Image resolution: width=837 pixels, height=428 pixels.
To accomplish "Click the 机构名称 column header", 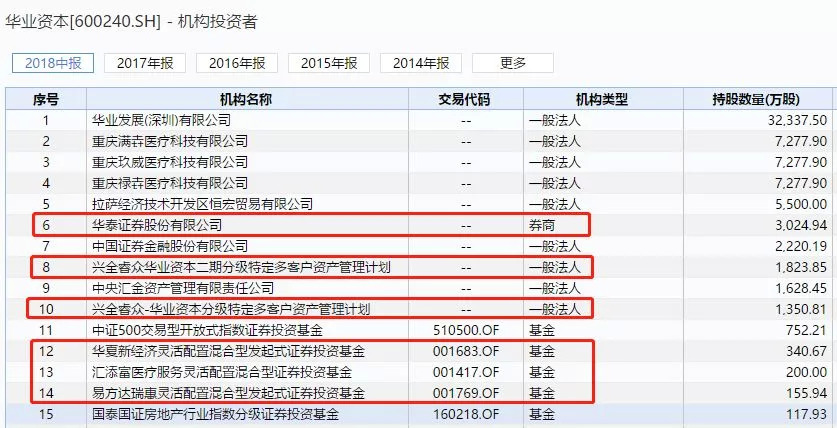I will pyautogui.click(x=247, y=99).
